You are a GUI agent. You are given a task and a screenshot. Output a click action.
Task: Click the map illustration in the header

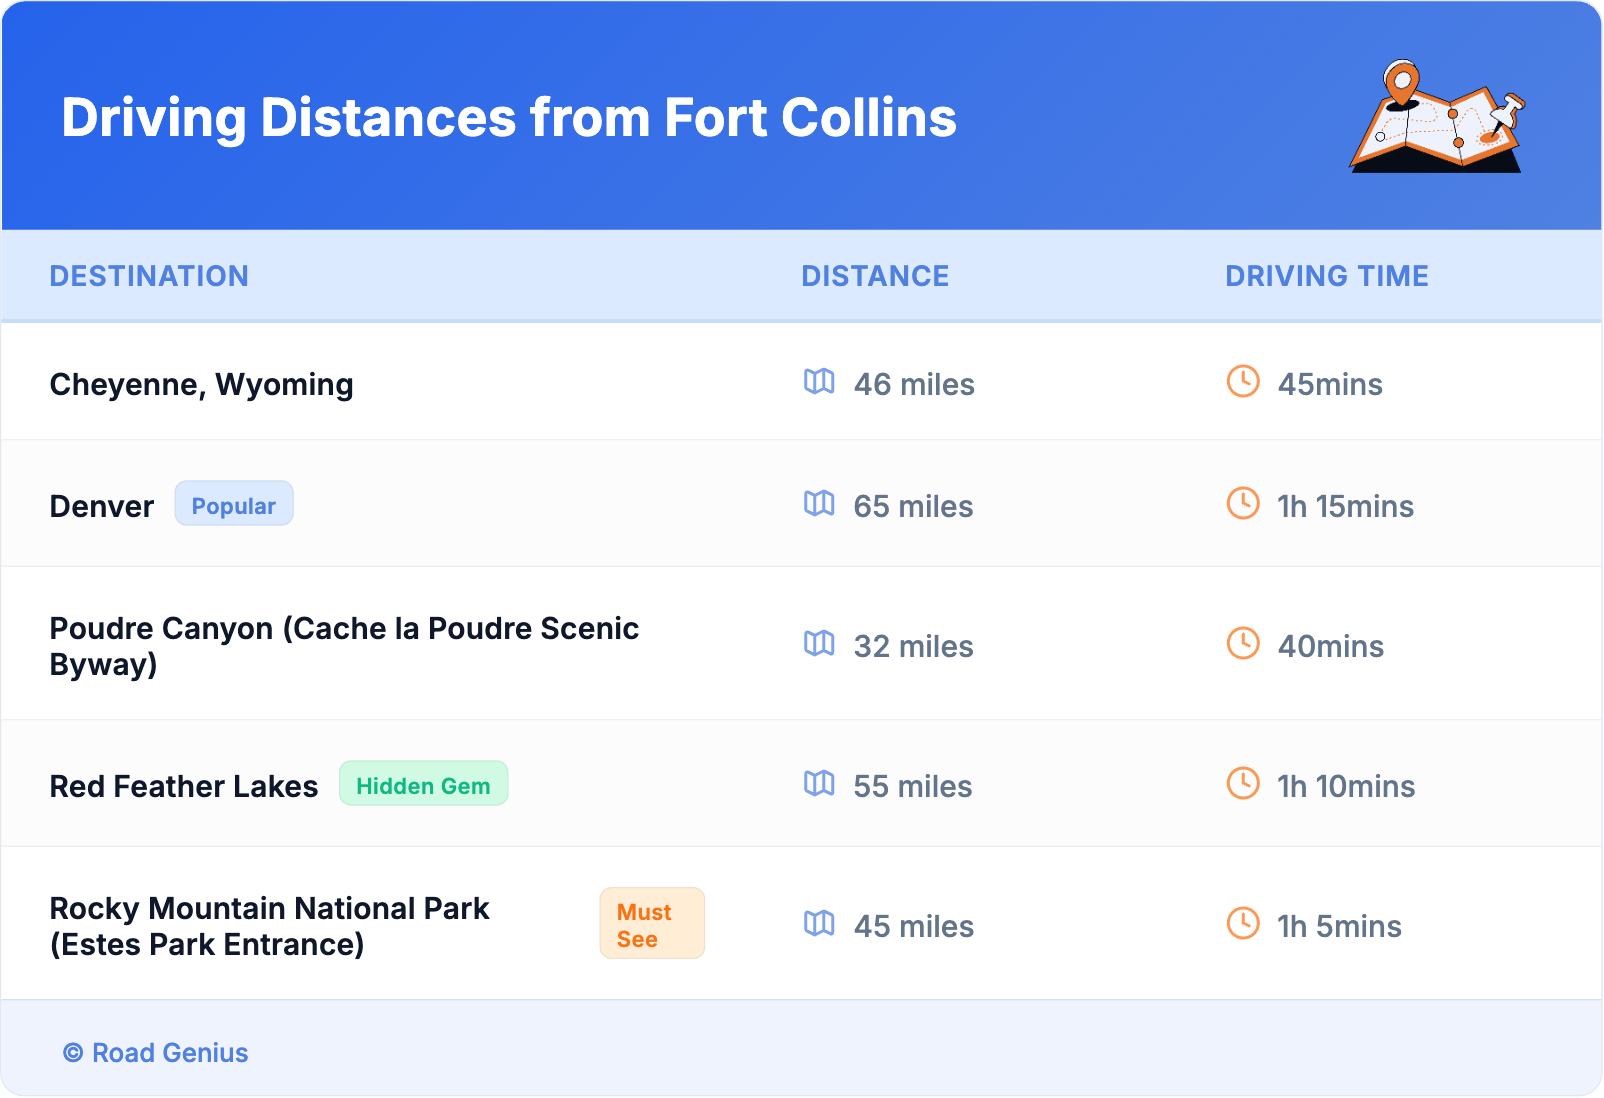[x=1438, y=117]
